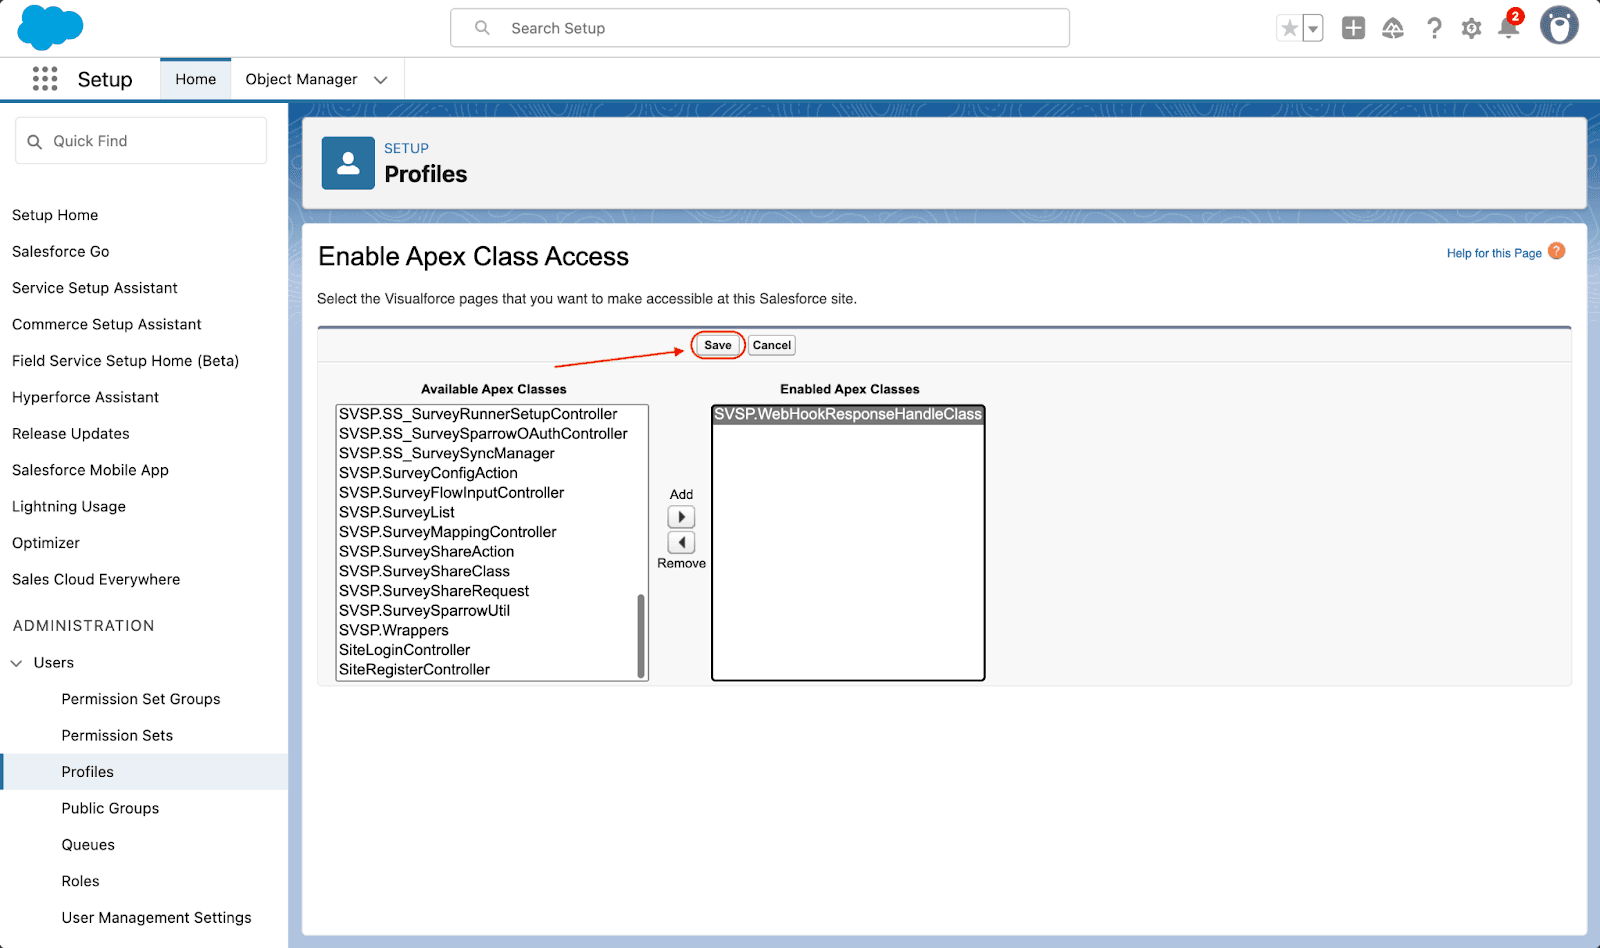Click the Add arrow button
This screenshot has height=948, width=1600.
pyautogui.click(x=681, y=517)
